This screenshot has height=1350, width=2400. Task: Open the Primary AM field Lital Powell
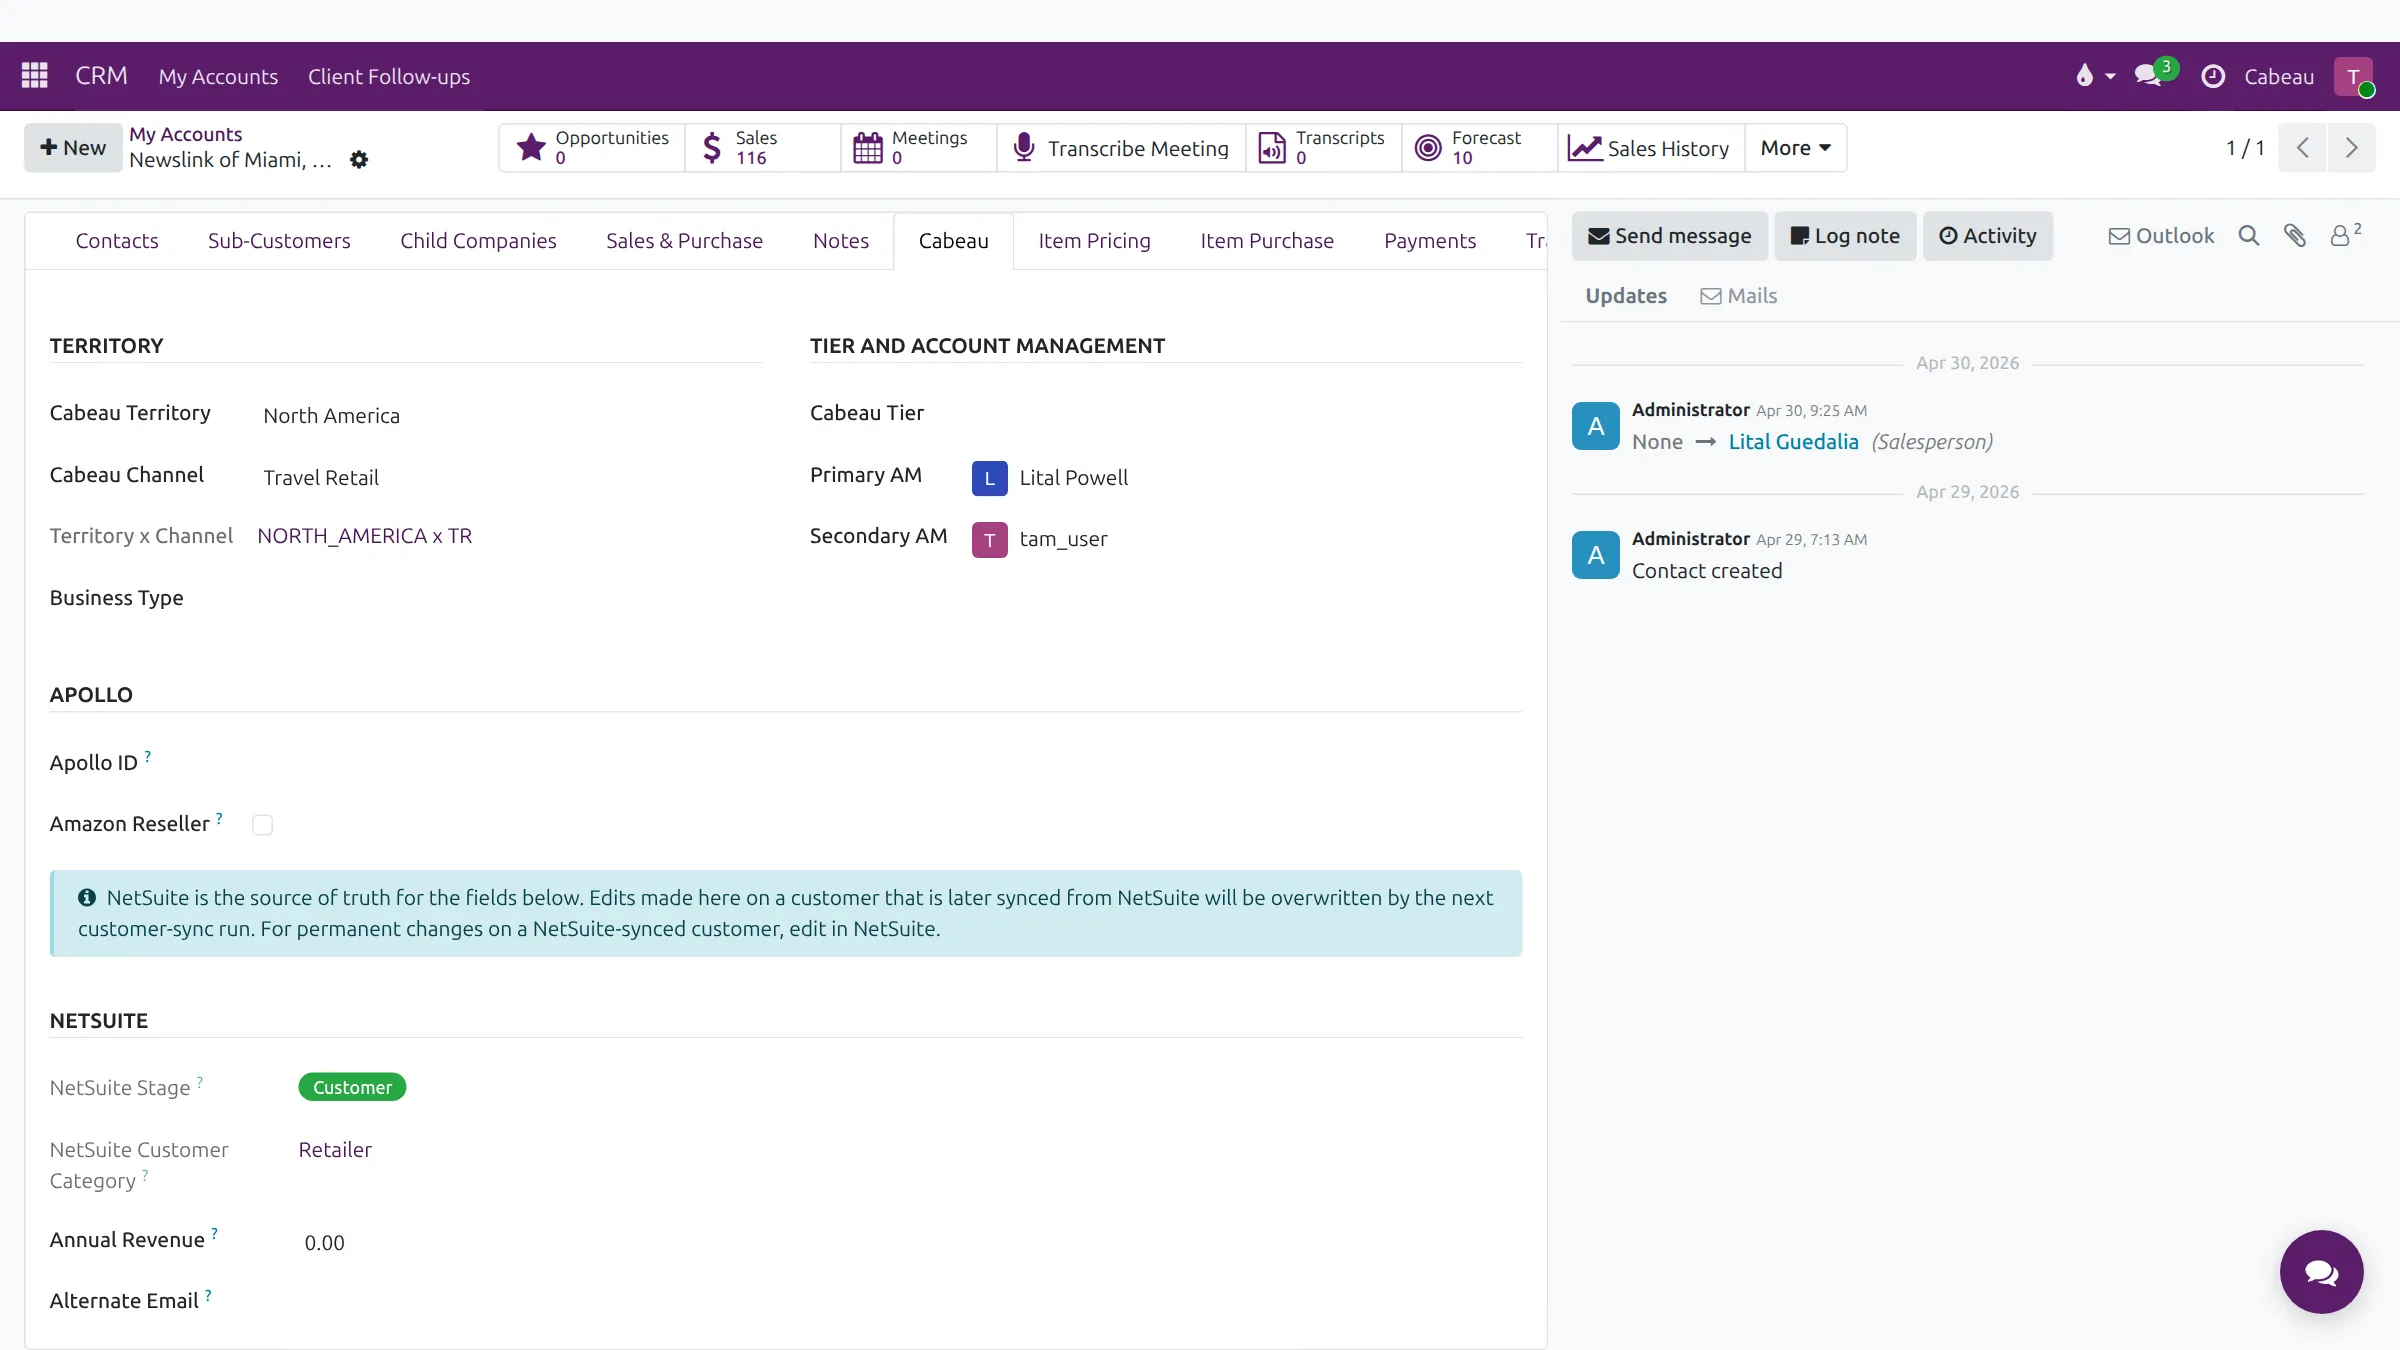click(1246, 478)
